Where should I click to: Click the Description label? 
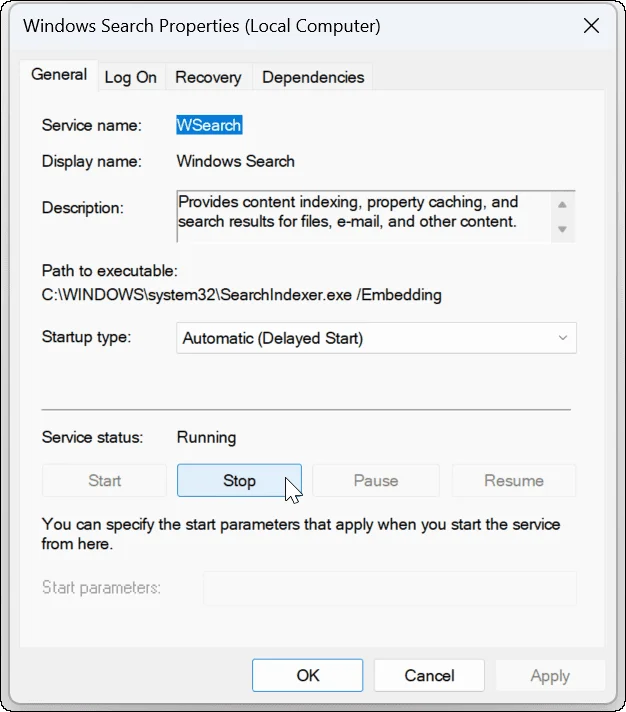click(x=83, y=208)
